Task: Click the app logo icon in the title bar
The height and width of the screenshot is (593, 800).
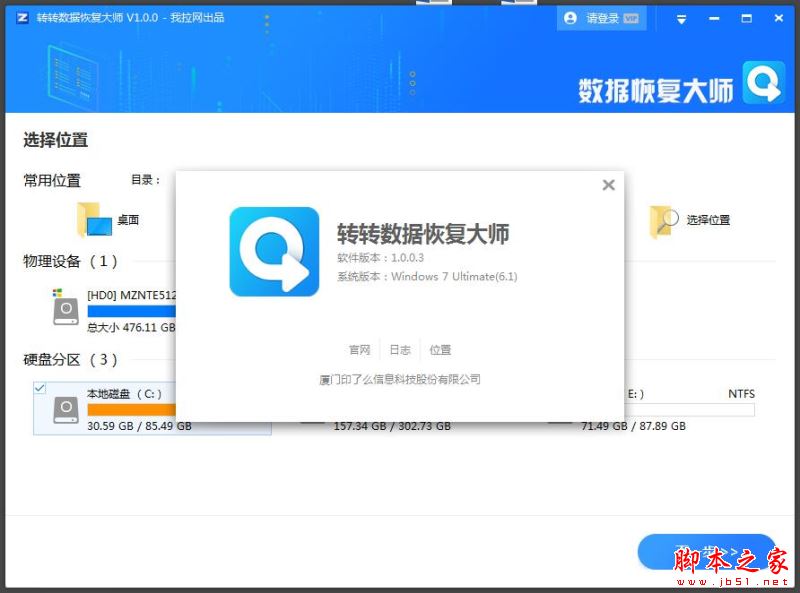Action: [x=22, y=17]
